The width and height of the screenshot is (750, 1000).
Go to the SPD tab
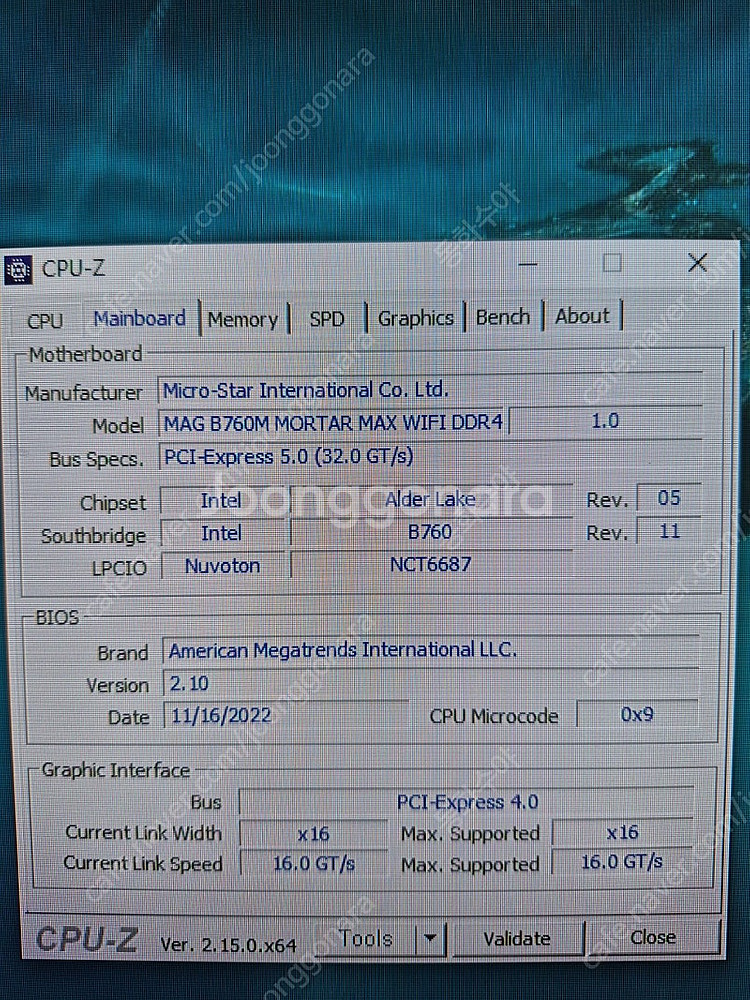point(327,318)
